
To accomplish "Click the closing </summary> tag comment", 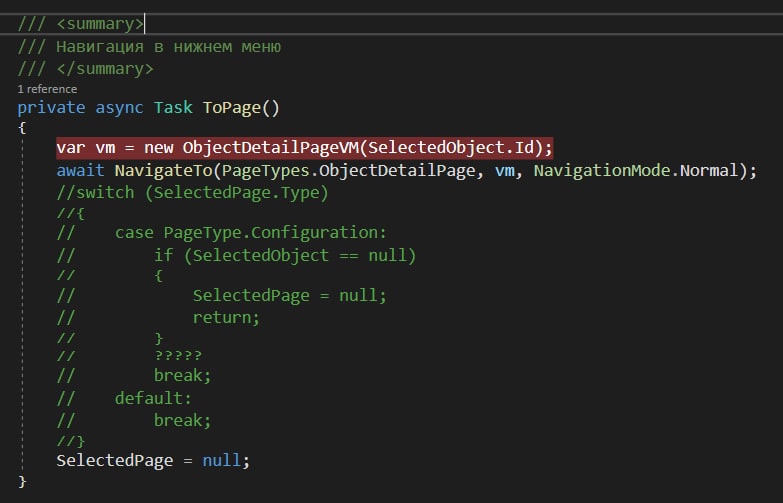I will click(85, 68).
